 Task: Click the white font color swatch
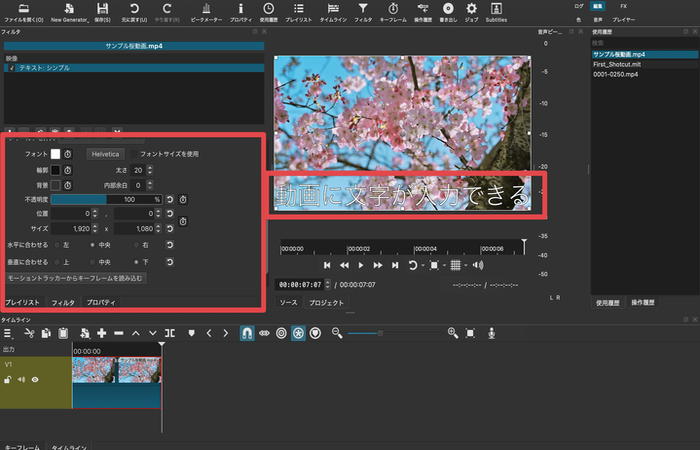(x=56, y=155)
